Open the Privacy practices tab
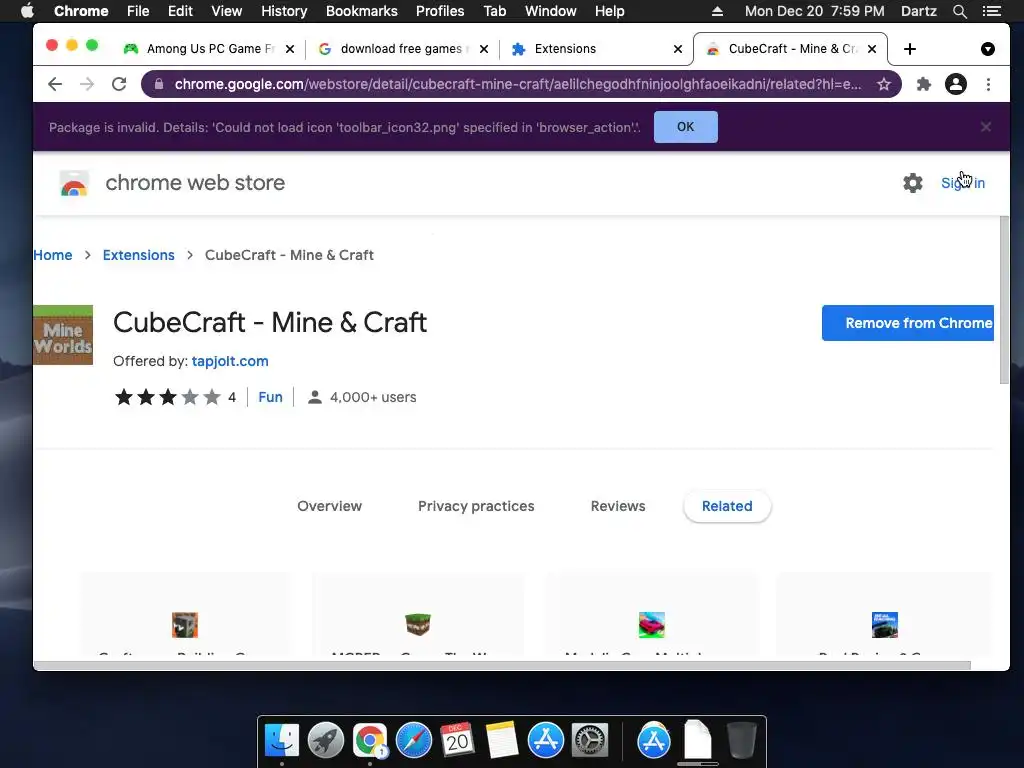1024x768 pixels. [476, 506]
